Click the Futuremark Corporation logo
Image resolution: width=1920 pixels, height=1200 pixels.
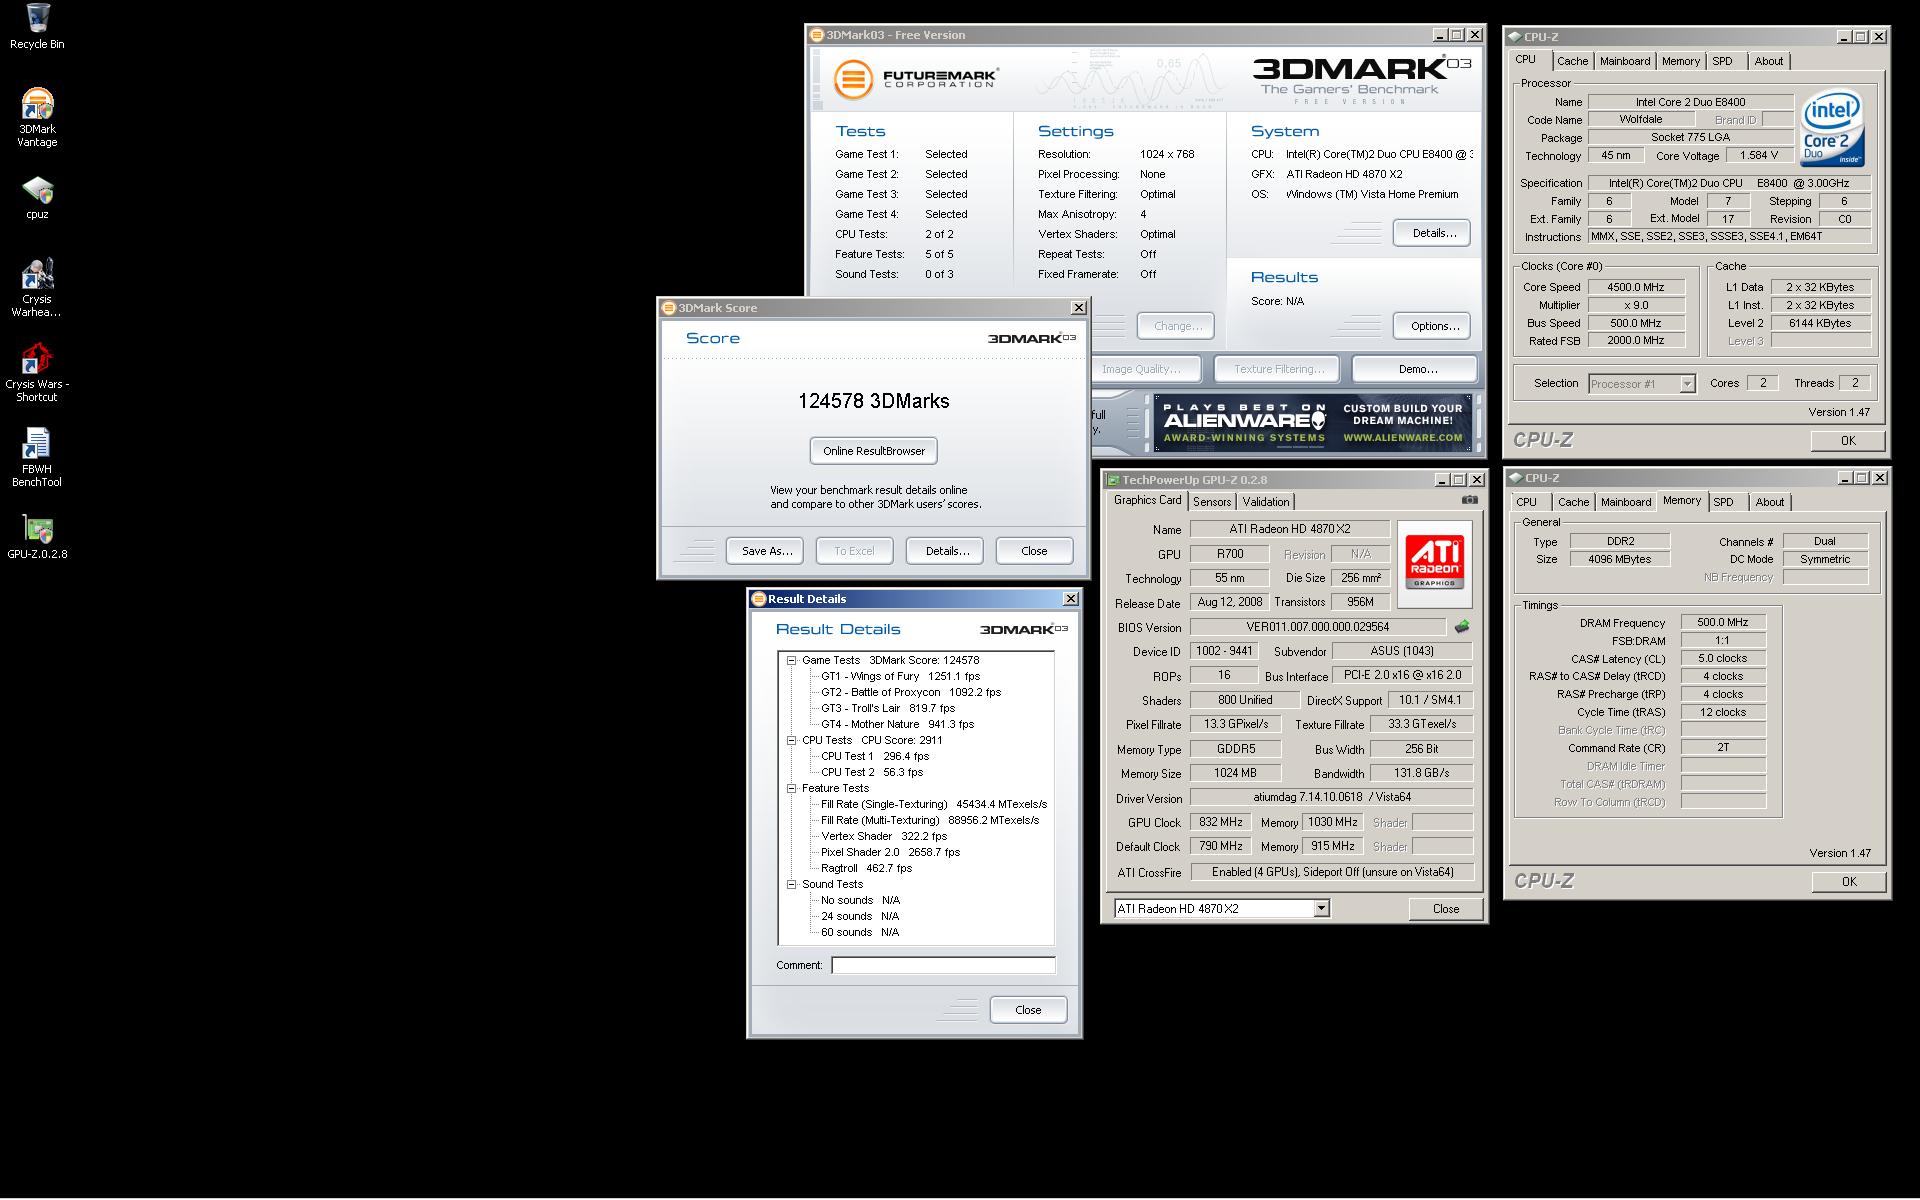point(916,78)
